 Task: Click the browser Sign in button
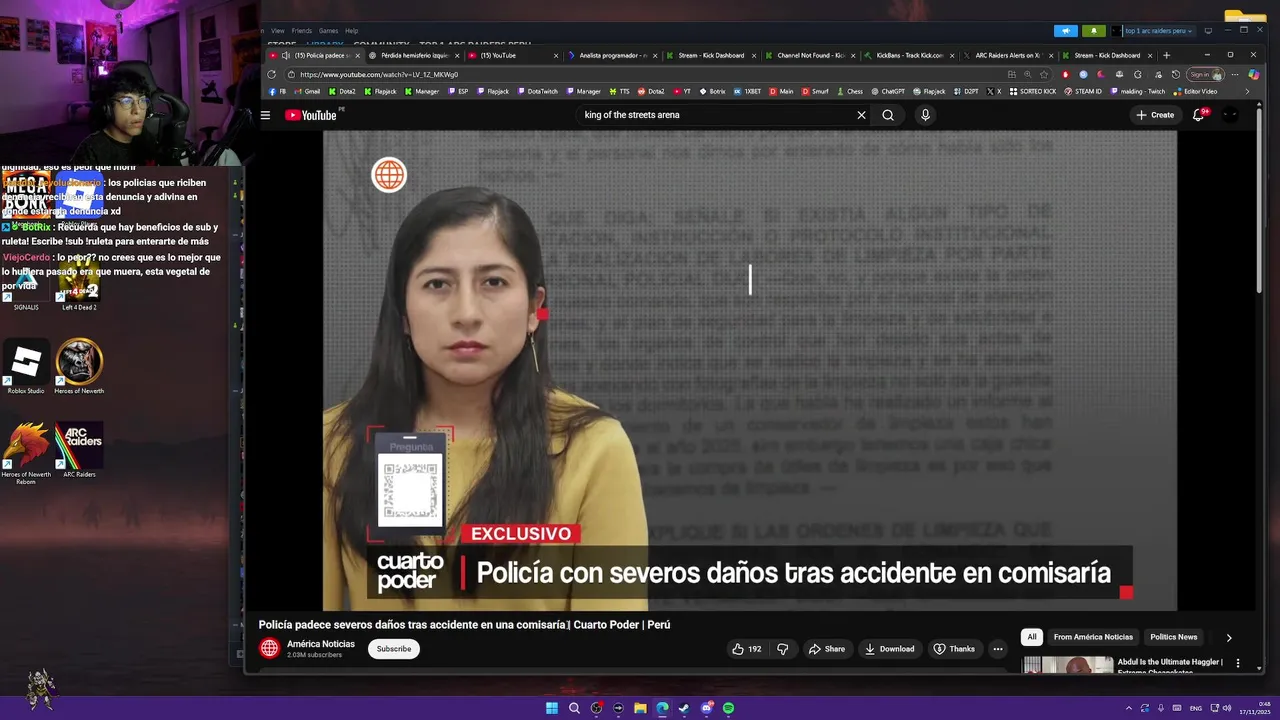pyautogui.click(x=1205, y=74)
